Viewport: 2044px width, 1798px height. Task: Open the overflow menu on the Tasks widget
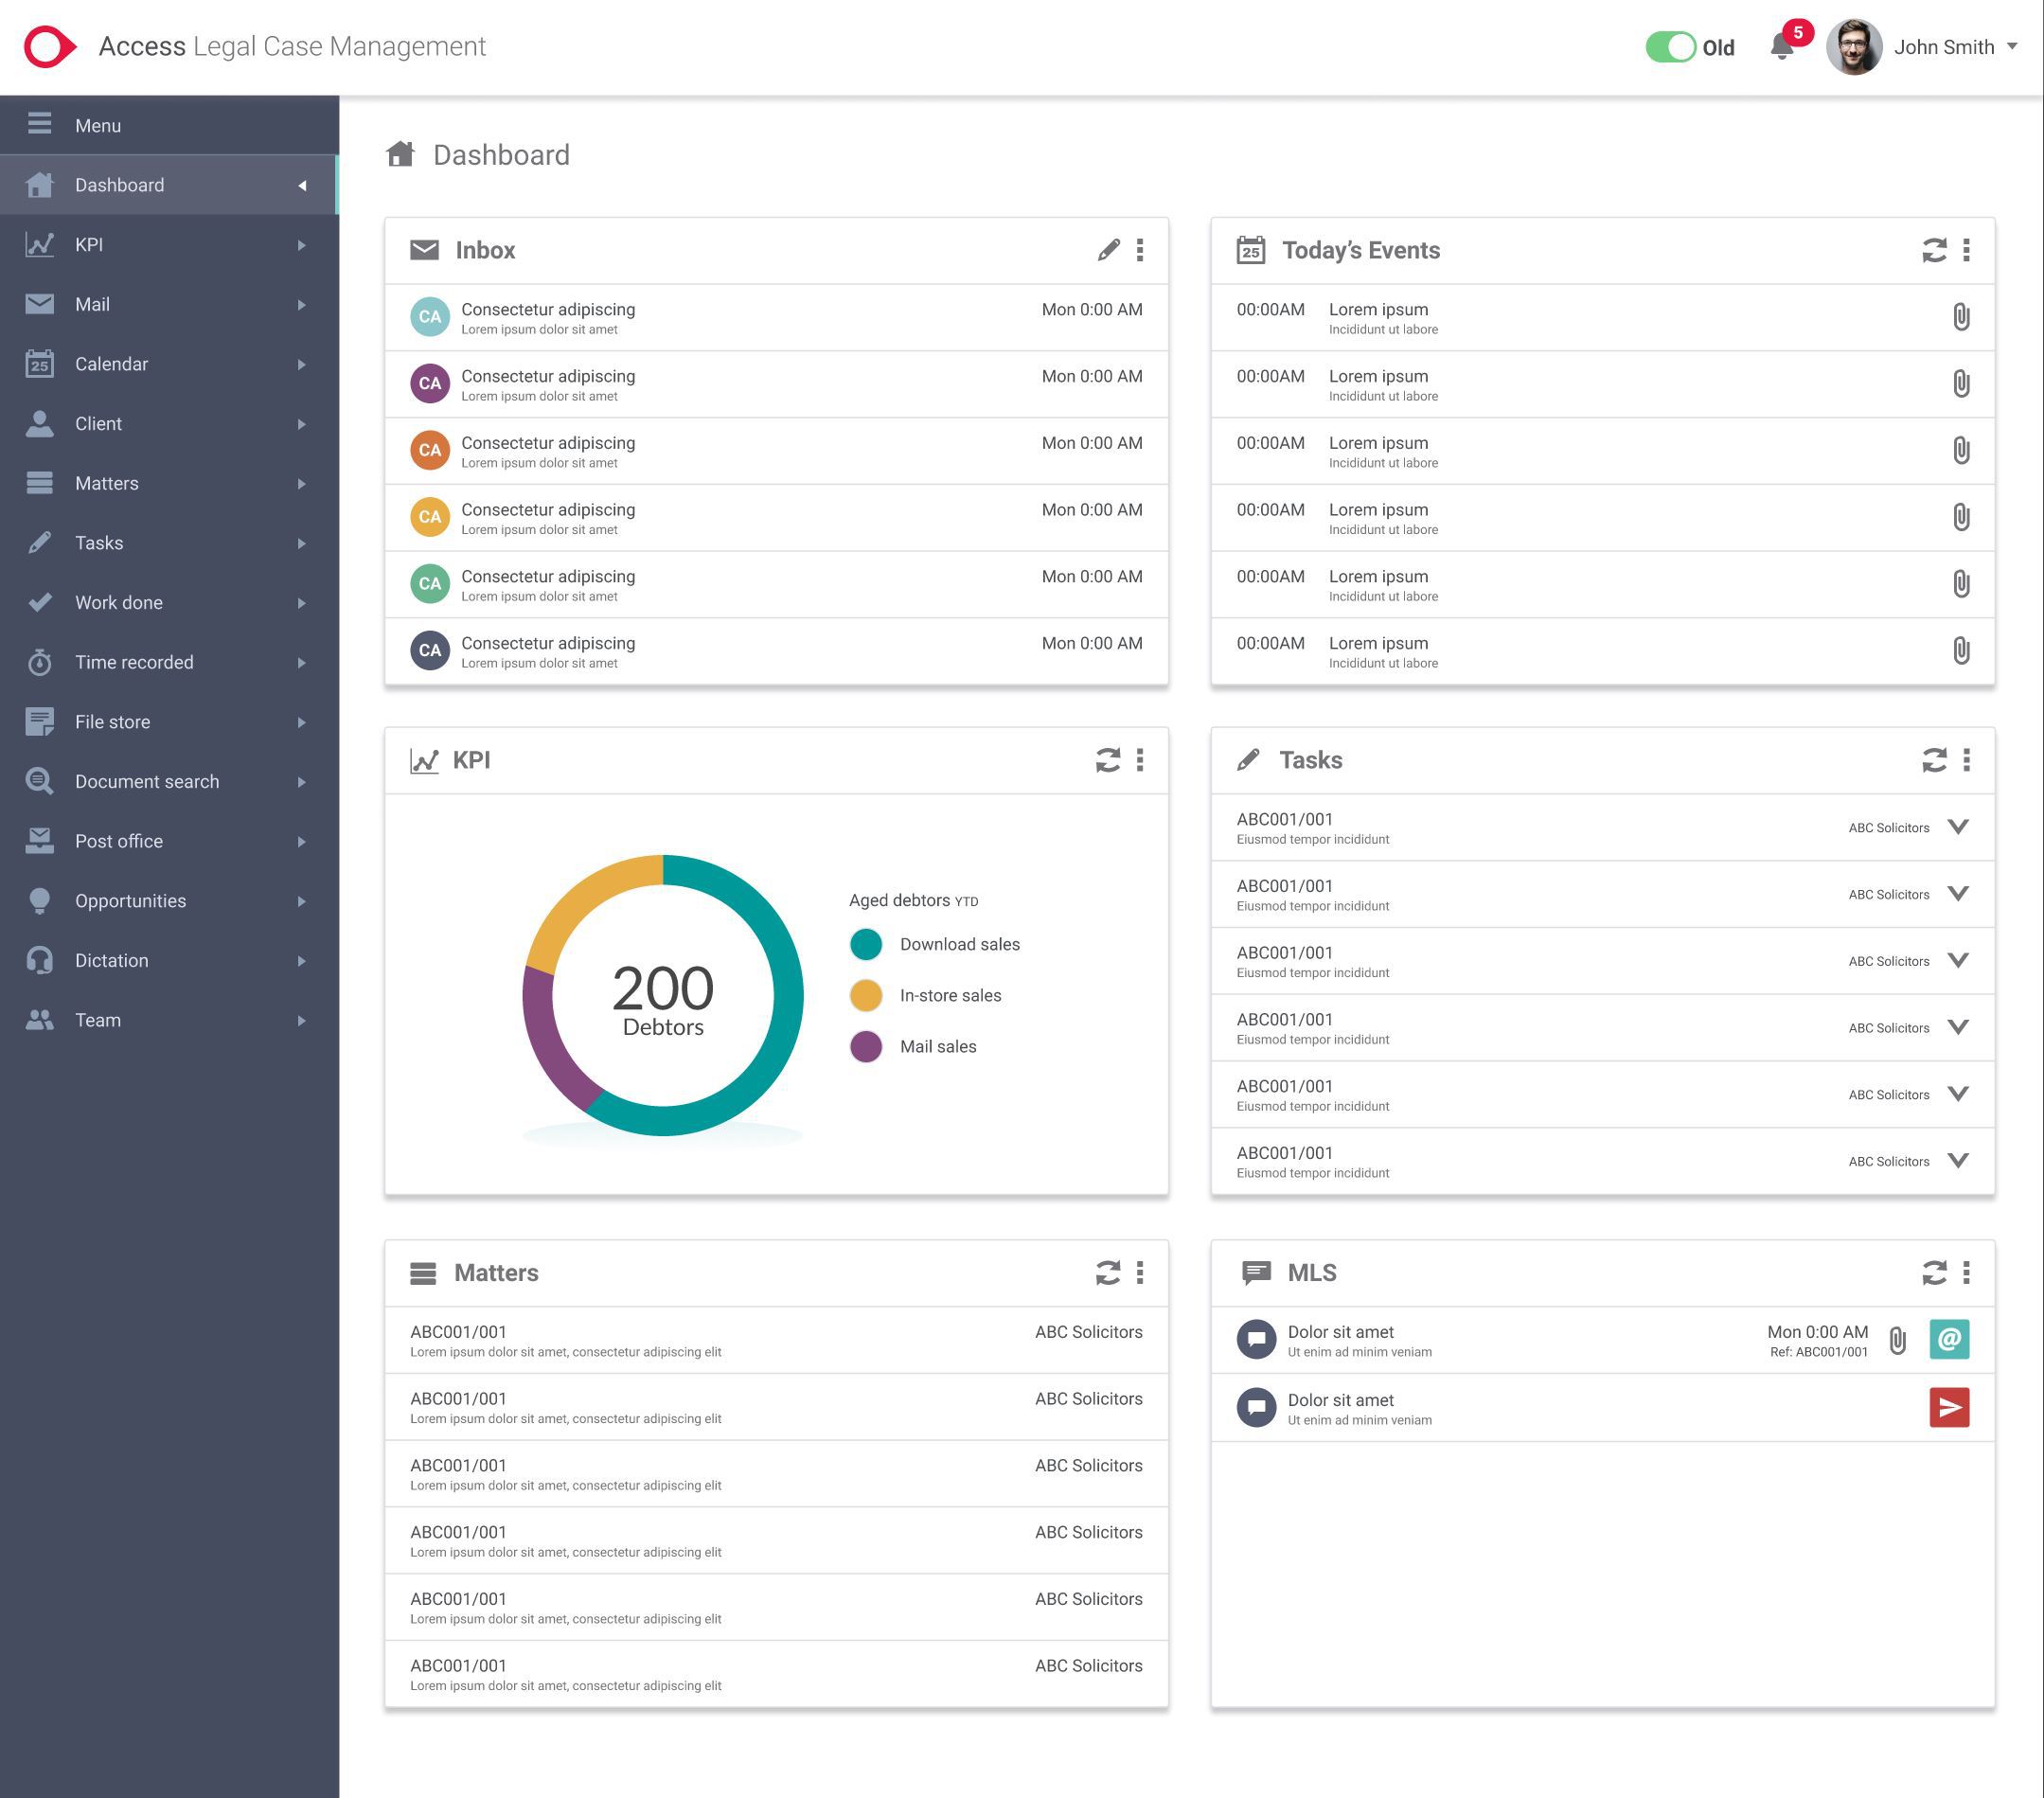(x=1966, y=760)
